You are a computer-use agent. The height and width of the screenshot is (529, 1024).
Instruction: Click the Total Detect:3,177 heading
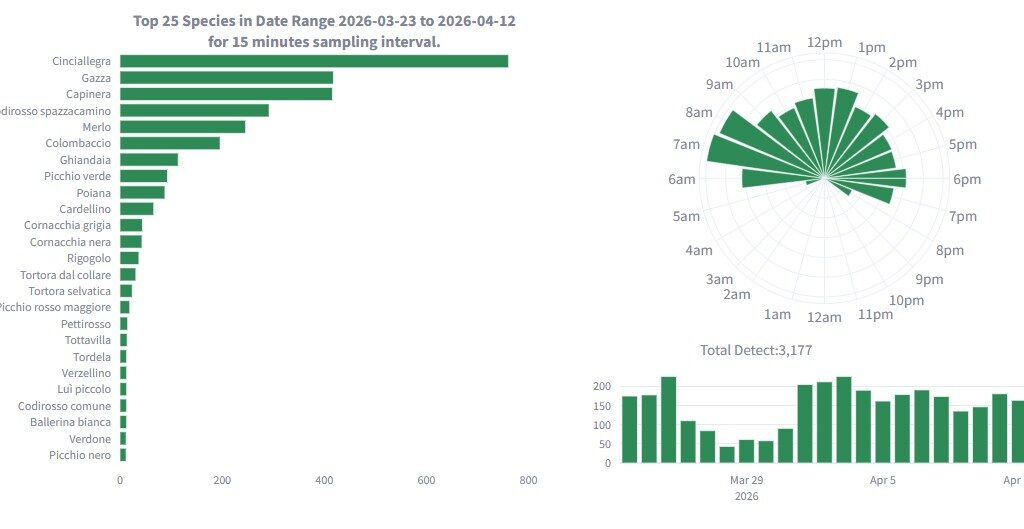point(755,350)
